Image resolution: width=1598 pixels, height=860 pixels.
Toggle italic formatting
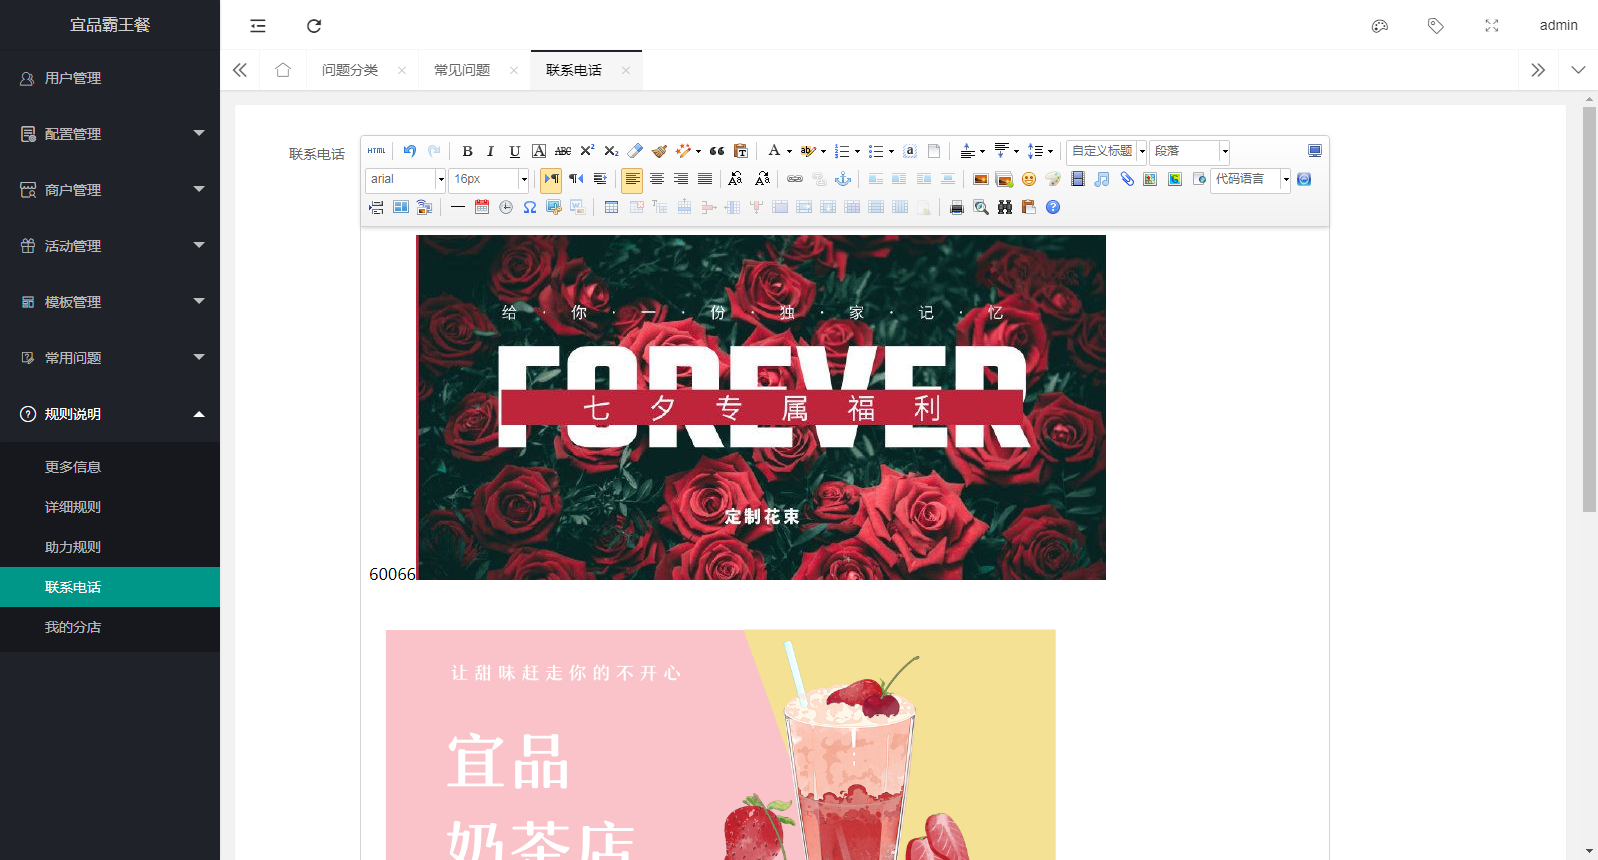pos(490,151)
